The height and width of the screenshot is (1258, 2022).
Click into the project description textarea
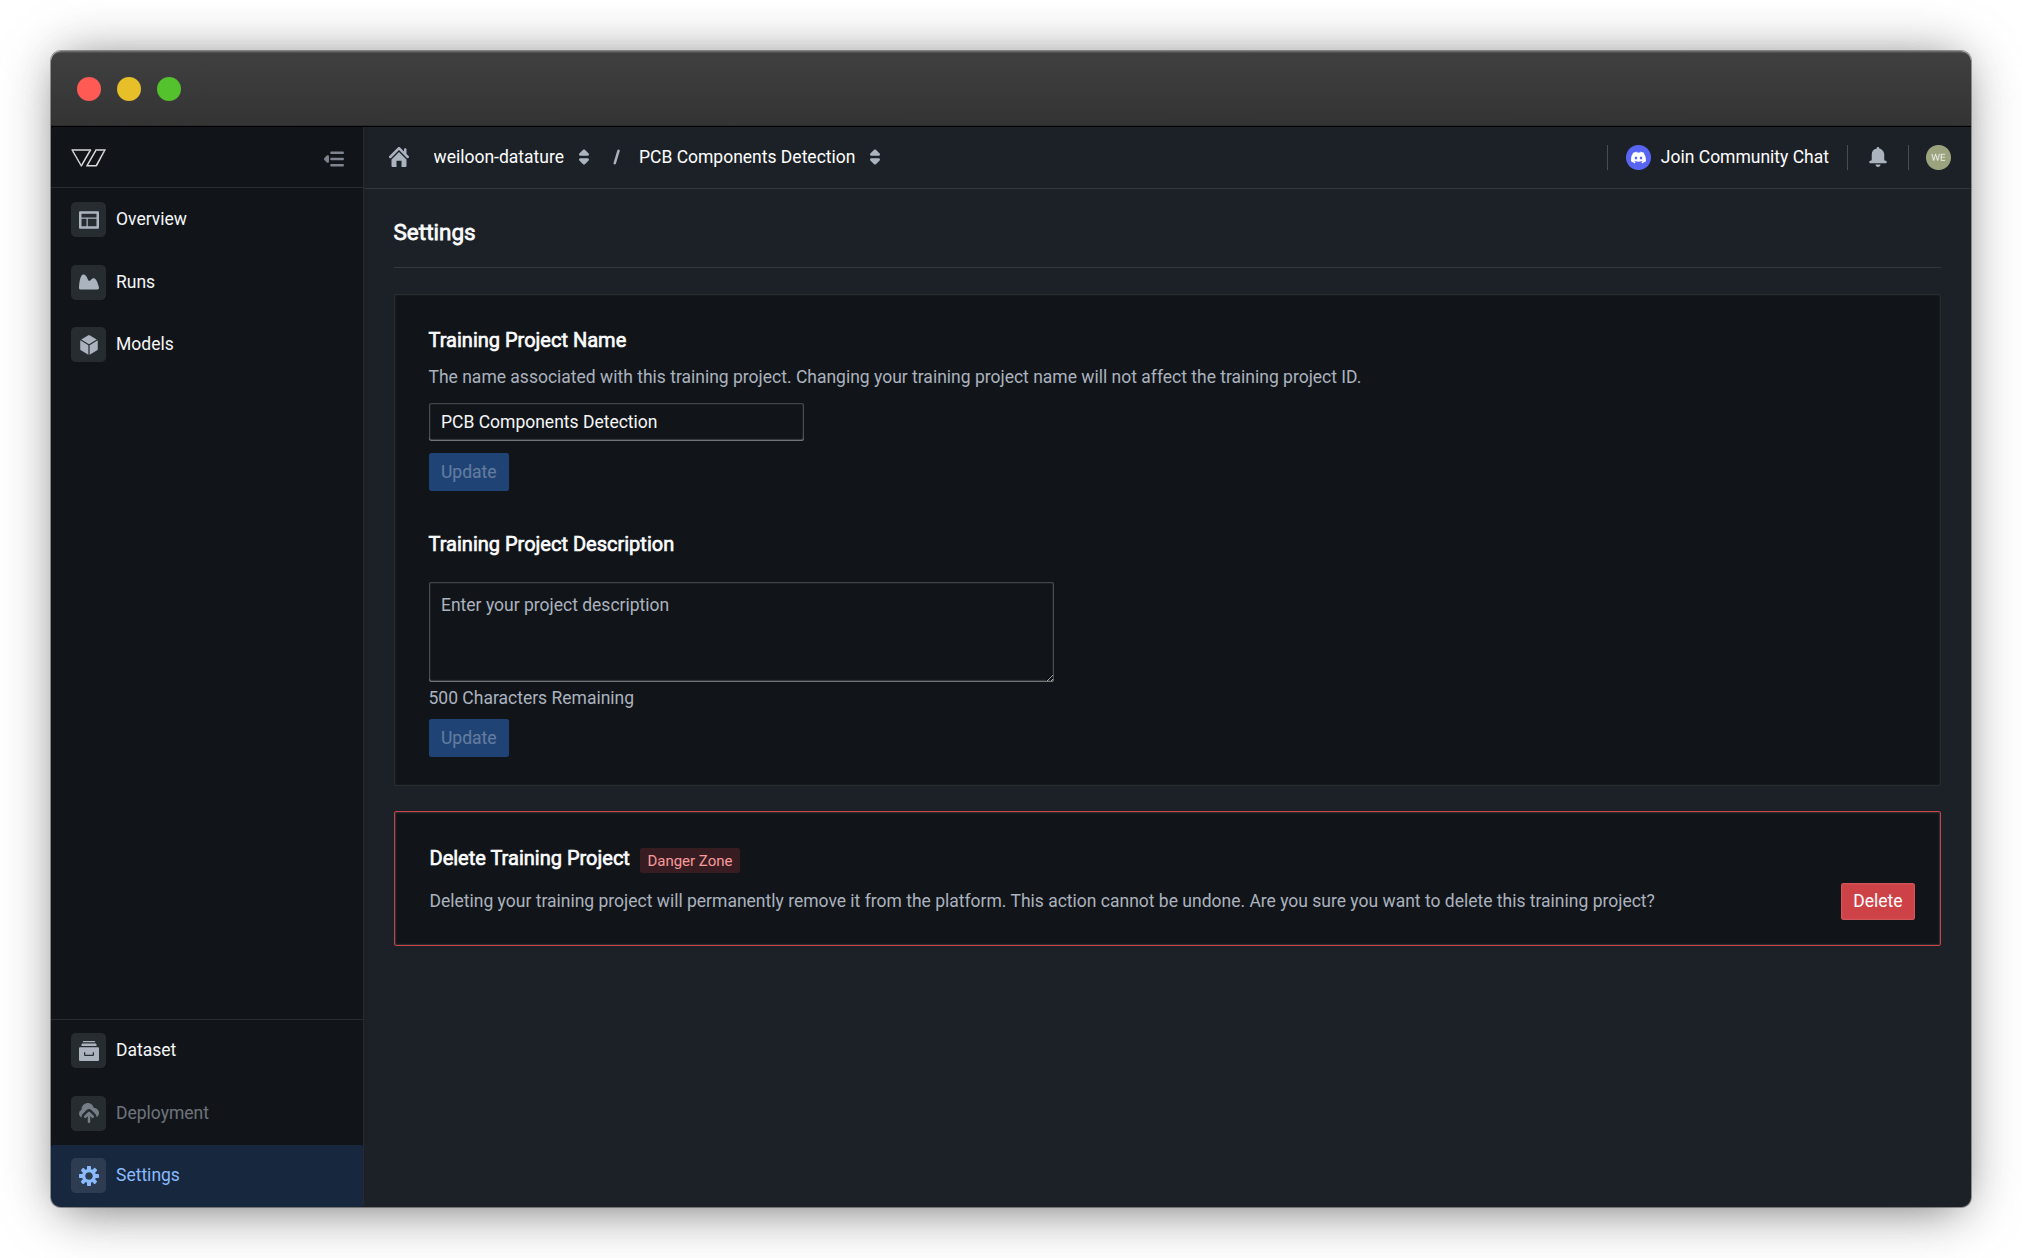pos(740,632)
